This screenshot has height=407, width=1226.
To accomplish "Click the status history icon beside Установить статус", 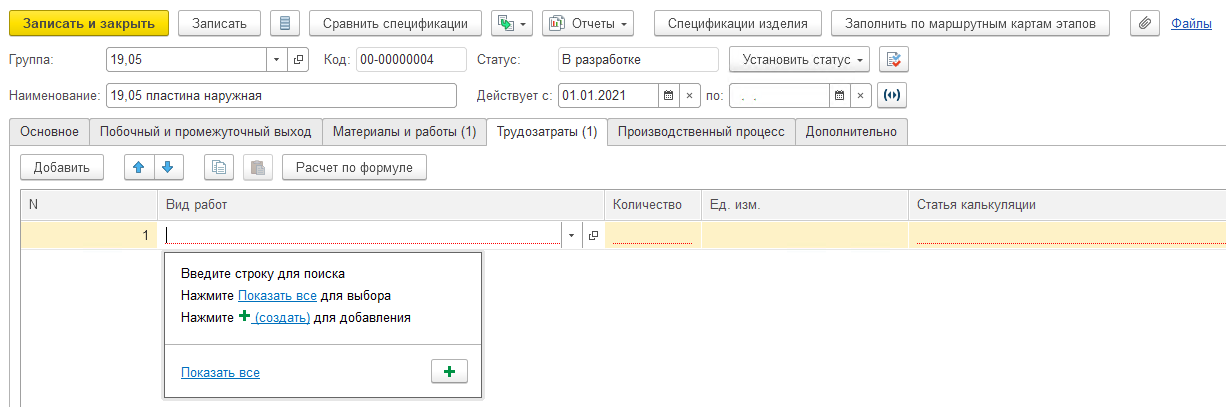I will click(893, 60).
